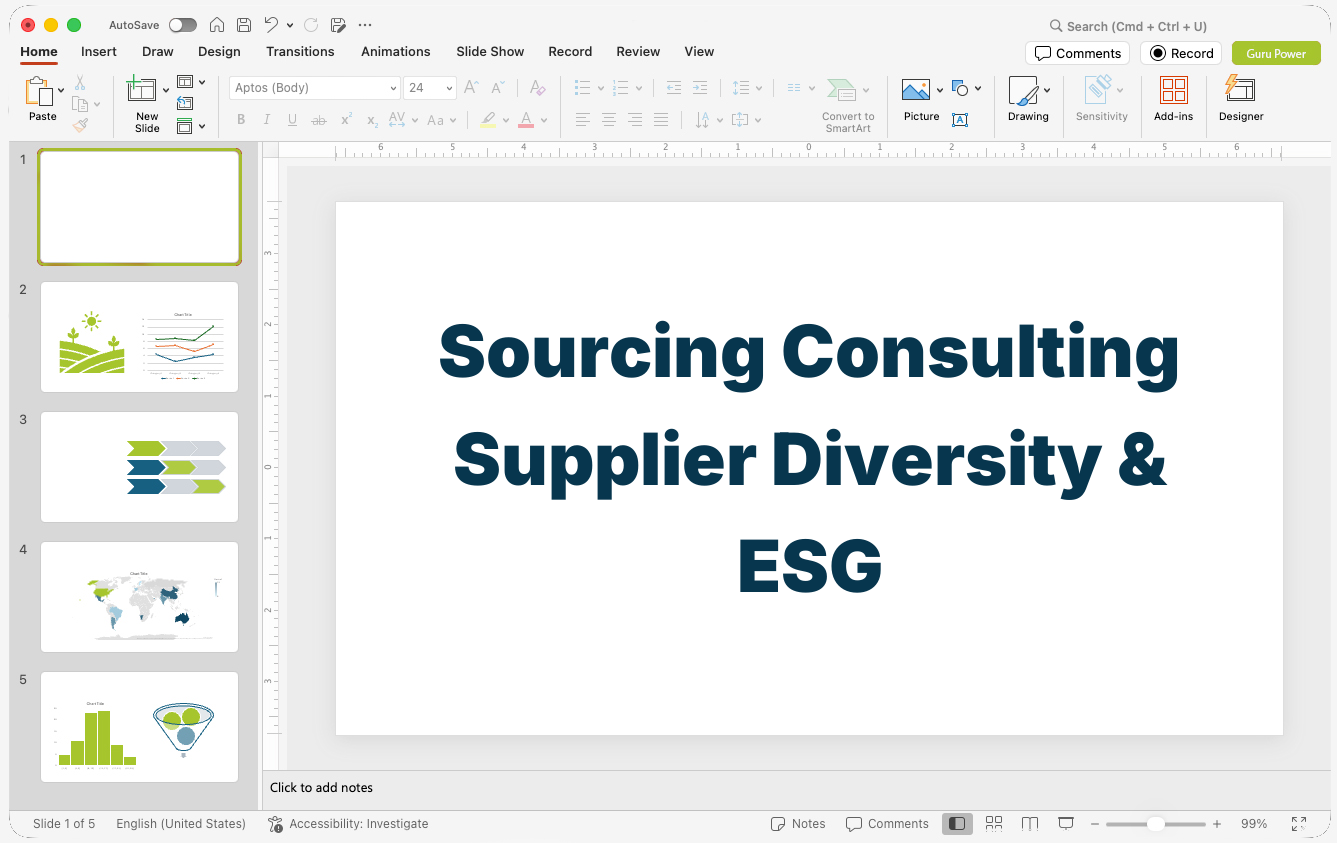Click the Comments button in the ribbon header
The height and width of the screenshot is (843, 1337).
coord(1077,53)
